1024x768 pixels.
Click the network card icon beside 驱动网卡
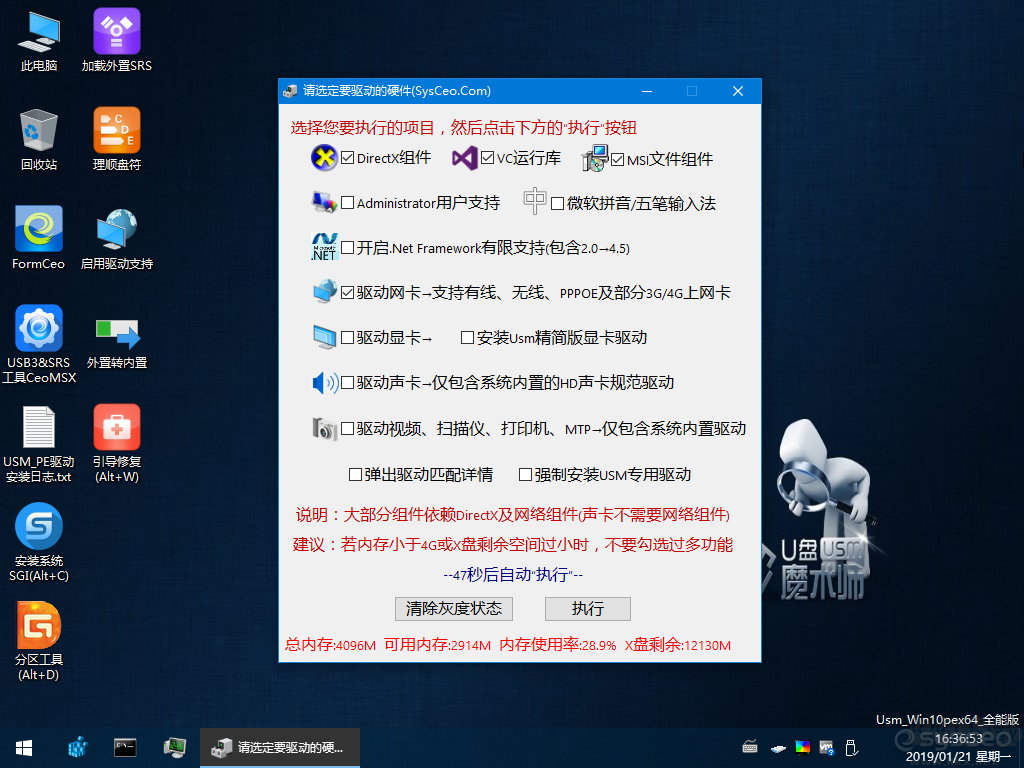325,291
